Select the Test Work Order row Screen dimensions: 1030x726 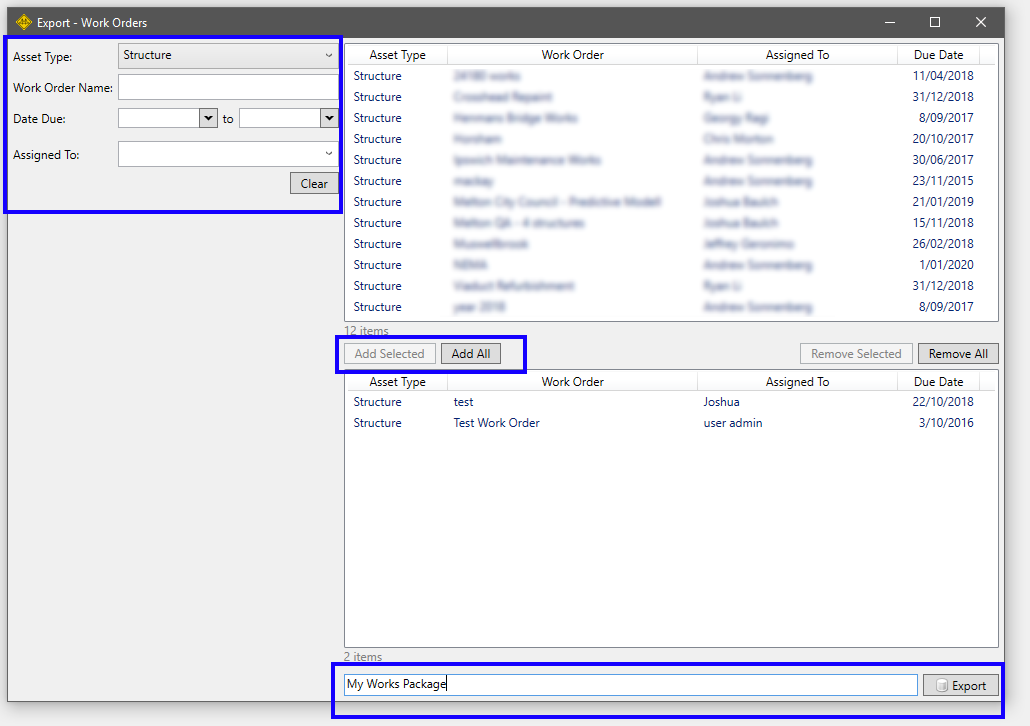(x=496, y=423)
